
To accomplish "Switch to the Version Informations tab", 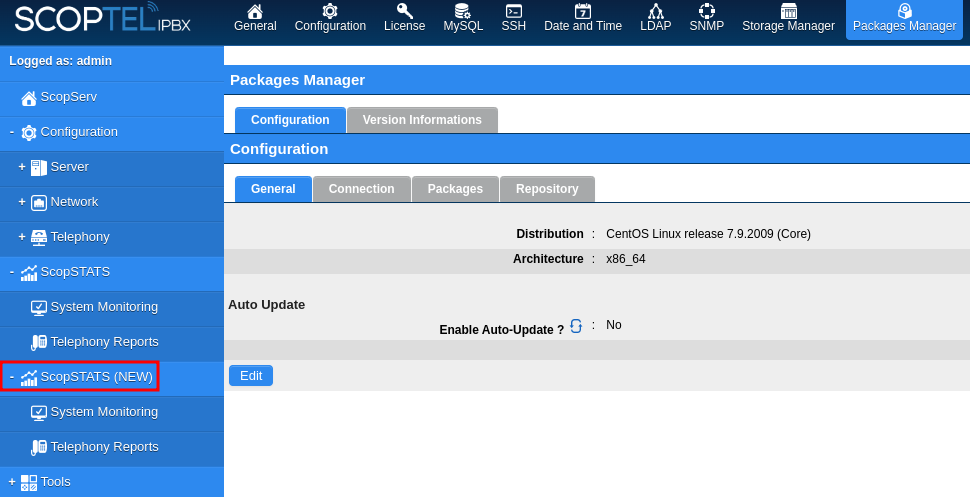I will tap(422, 120).
